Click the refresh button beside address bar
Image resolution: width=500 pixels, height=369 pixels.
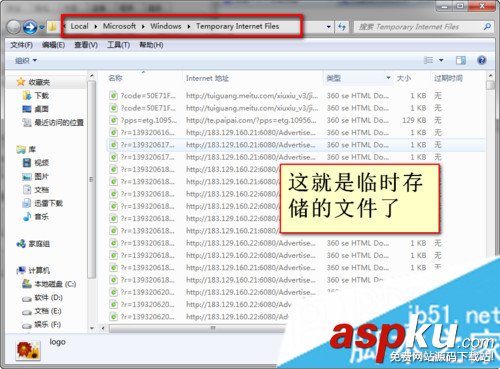[342, 27]
